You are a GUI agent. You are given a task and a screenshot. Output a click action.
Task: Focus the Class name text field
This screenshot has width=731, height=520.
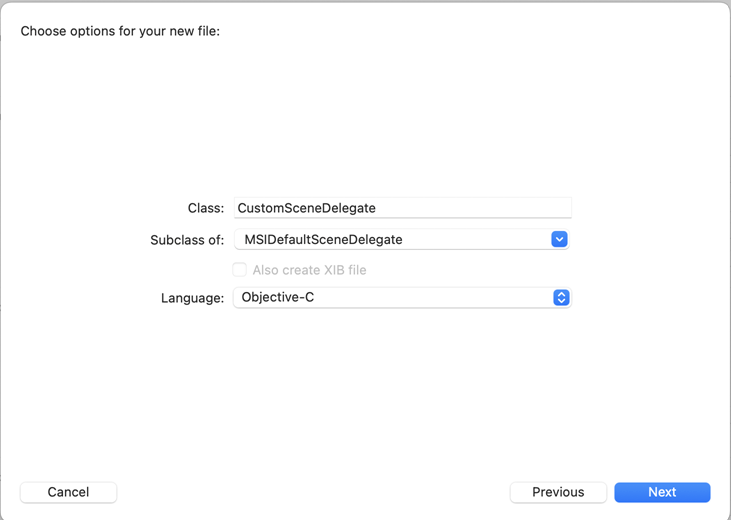point(402,208)
